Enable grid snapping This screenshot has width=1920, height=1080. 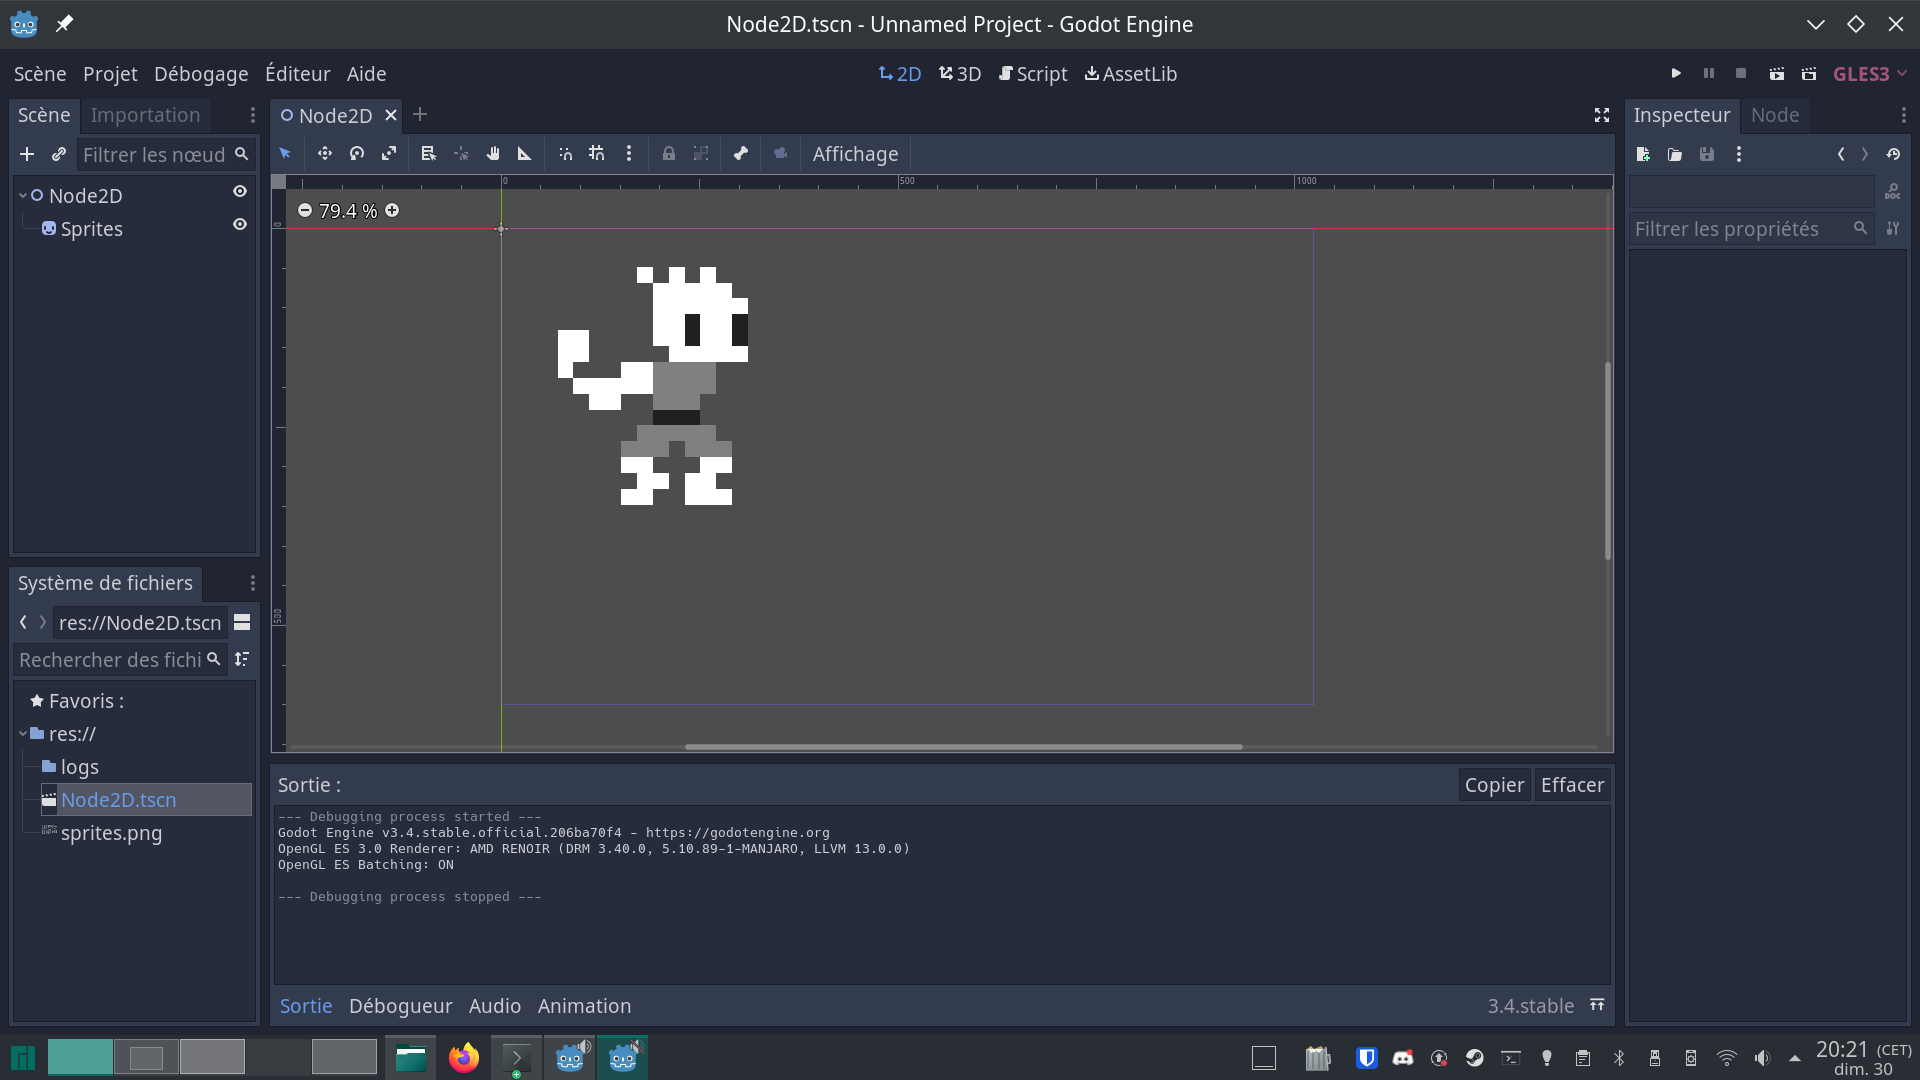tap(597, 154)
